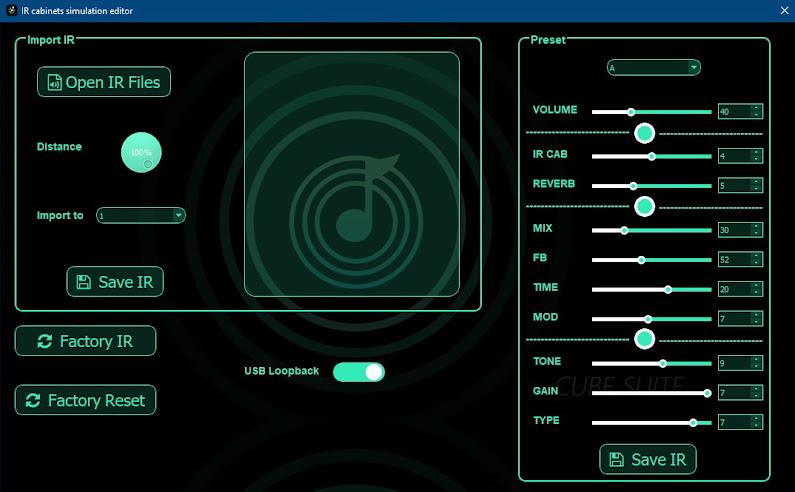The height and width of the screenshot is (492, 795).
Task: Click the TIME slider handle
Action: coord(668,289)
